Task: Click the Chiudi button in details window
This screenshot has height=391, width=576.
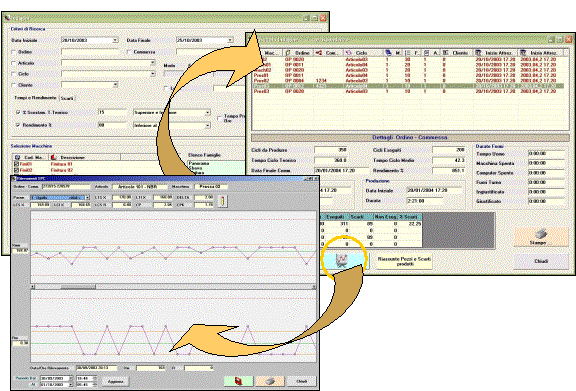Action: (x=541, y=261)
